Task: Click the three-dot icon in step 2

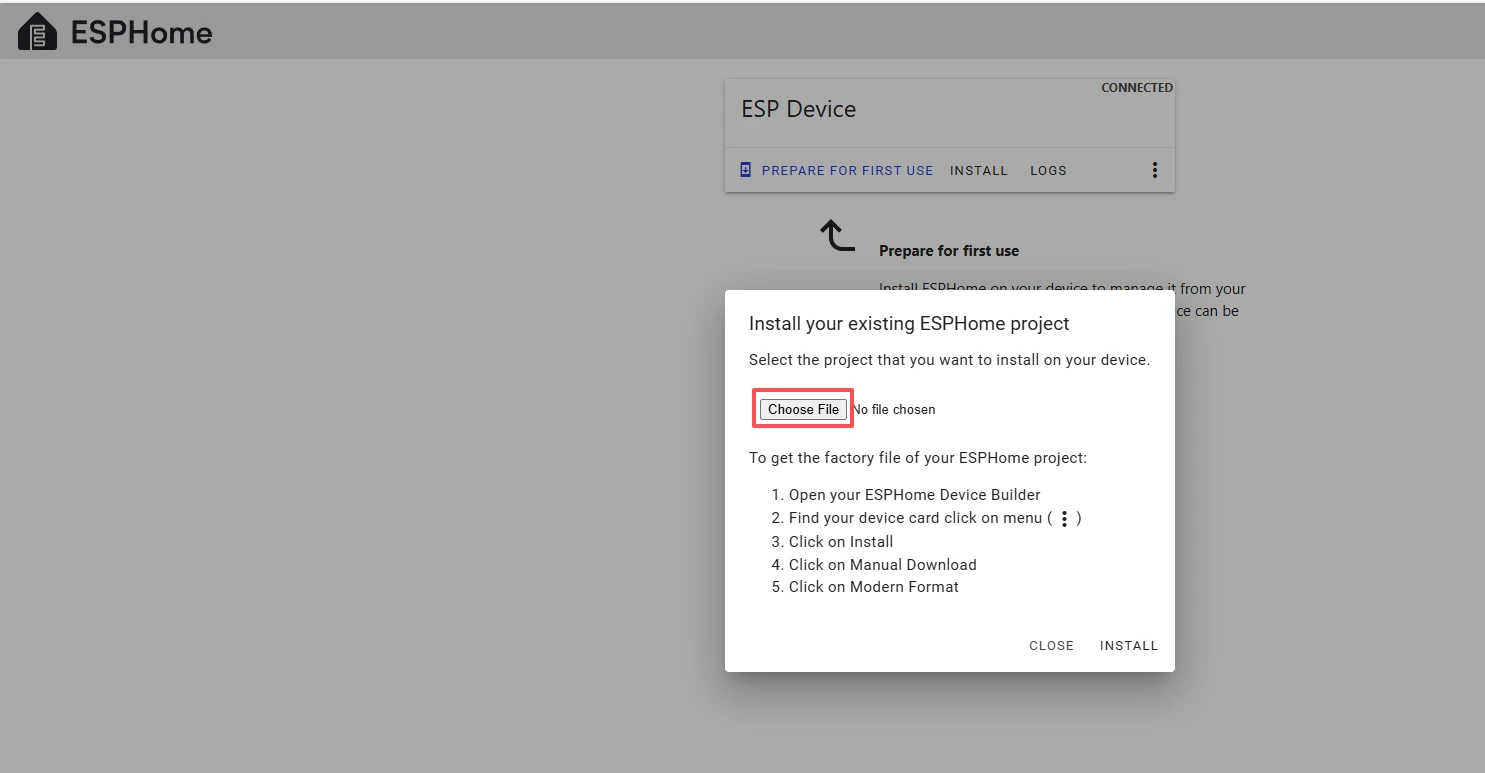Action: (x=1064, y=519)
